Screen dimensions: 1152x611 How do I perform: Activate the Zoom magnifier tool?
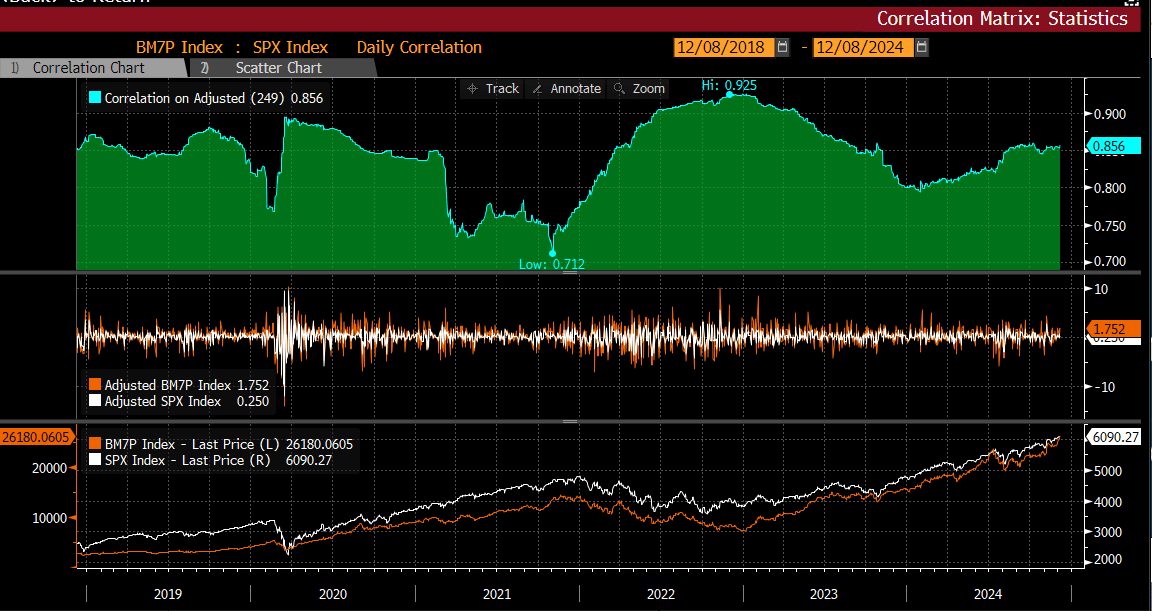point(639,89)
